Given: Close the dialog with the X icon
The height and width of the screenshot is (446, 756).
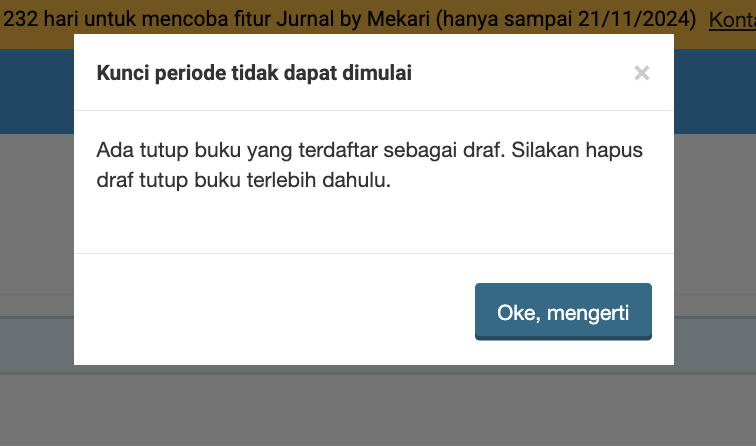Looking at the screenshot, I should coord(642,73).
